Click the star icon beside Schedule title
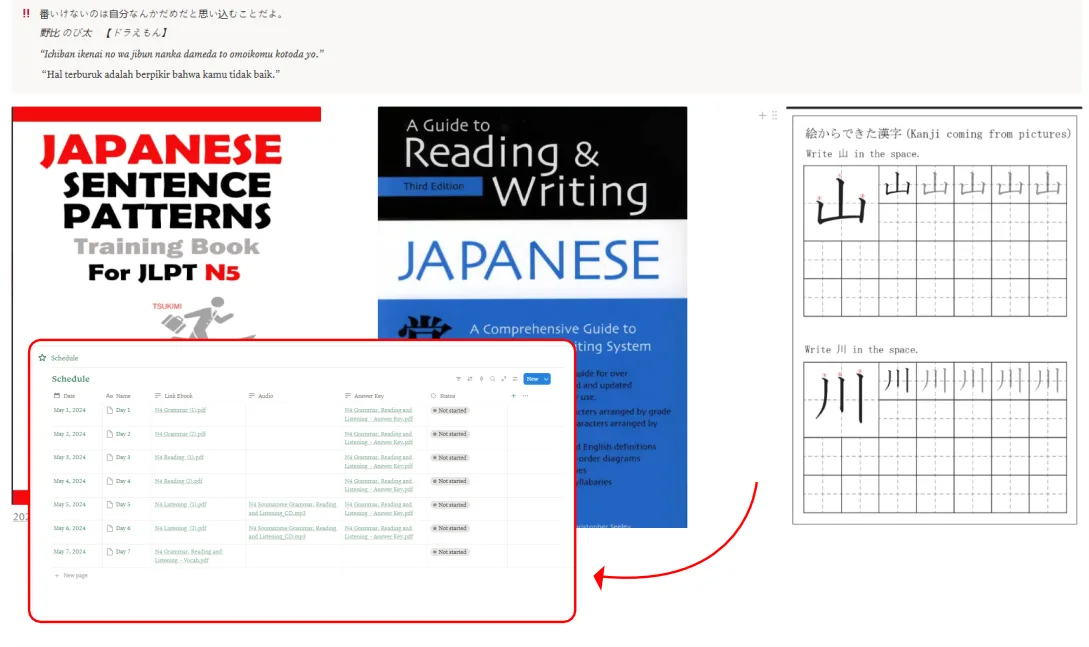 point(42,358)
